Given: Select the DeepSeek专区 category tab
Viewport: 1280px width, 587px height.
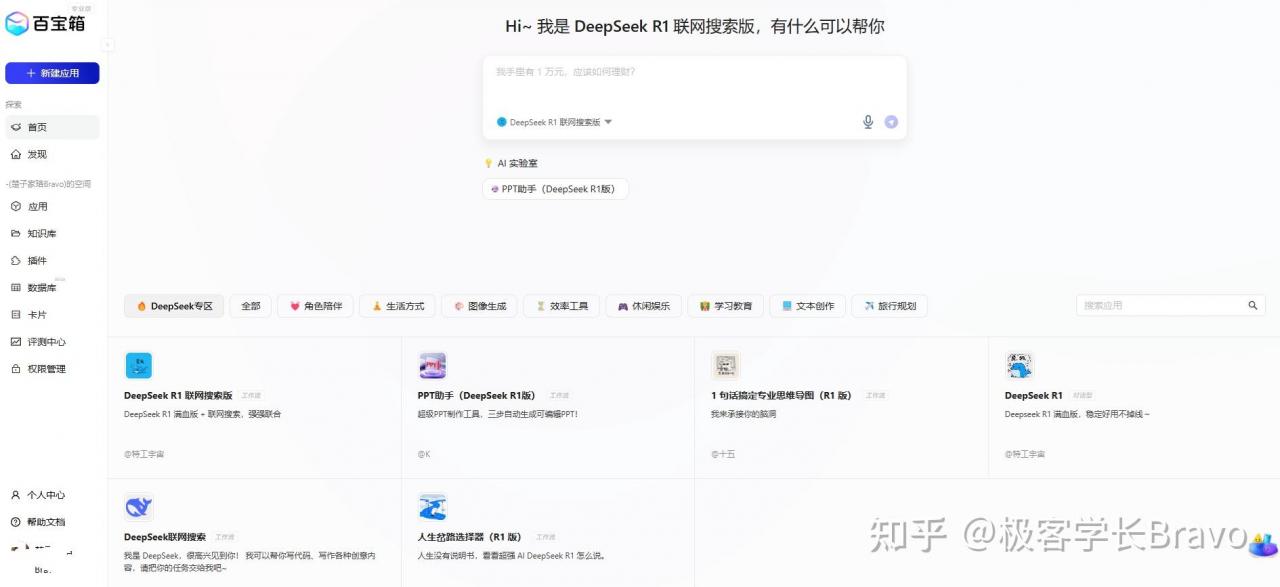Looking at the screenshot, I should [x=174, y=306].
